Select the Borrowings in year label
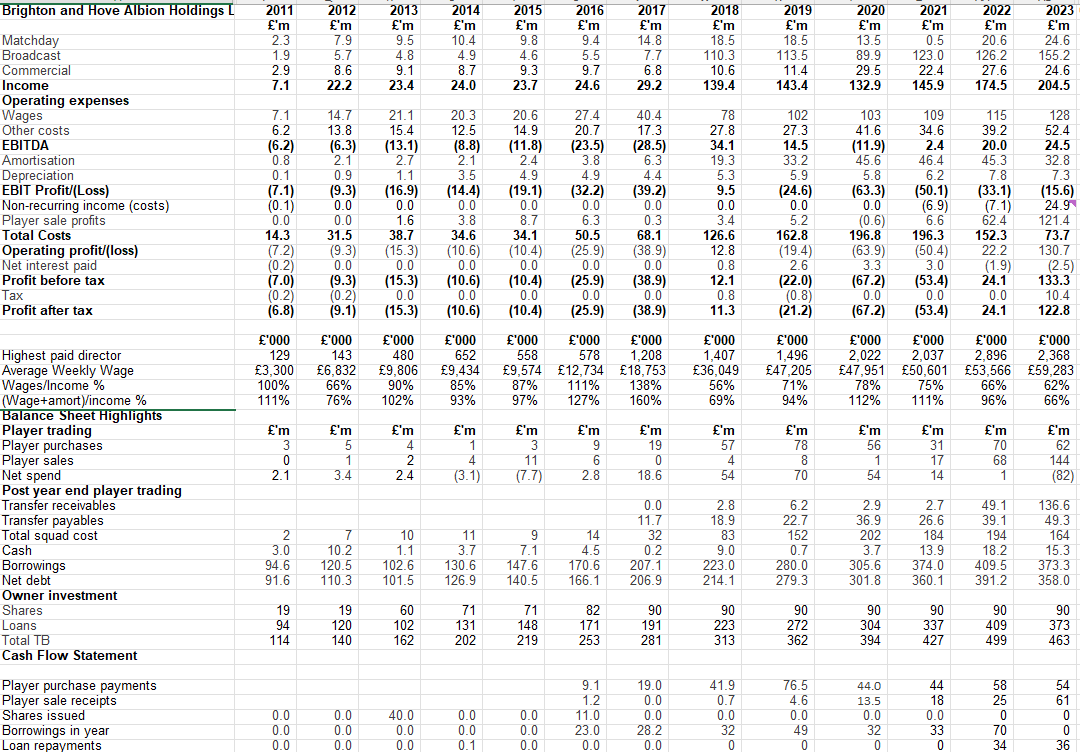This screenshot has width=1080, height=752. (55, 731)
